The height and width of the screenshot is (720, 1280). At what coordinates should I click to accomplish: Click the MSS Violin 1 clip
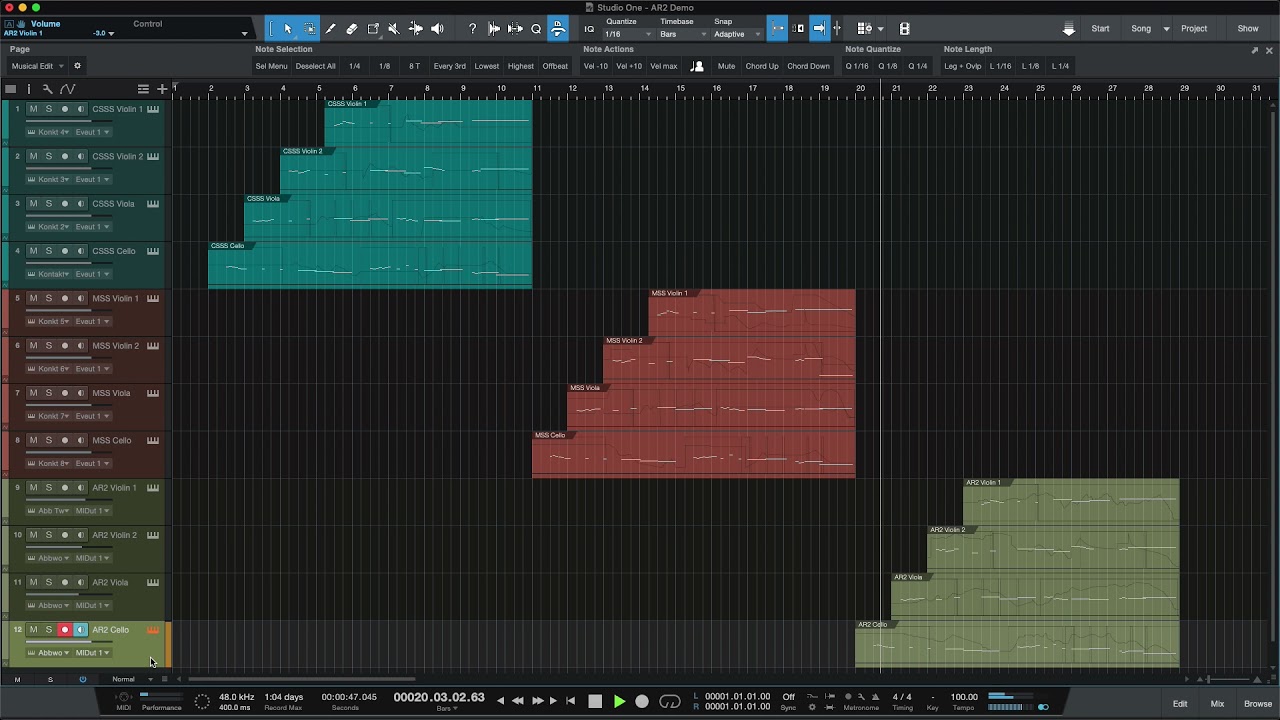[752, 312]
